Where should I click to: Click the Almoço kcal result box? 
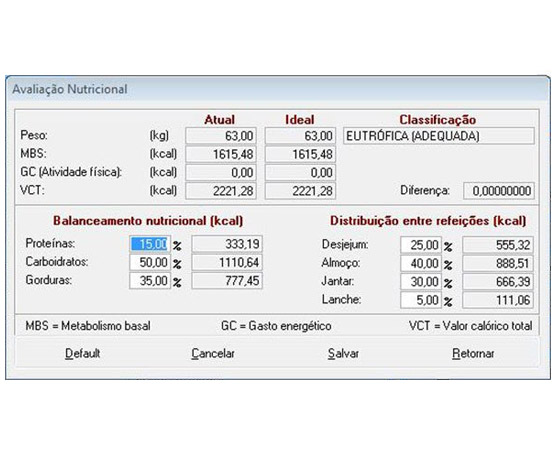(498, 263)
